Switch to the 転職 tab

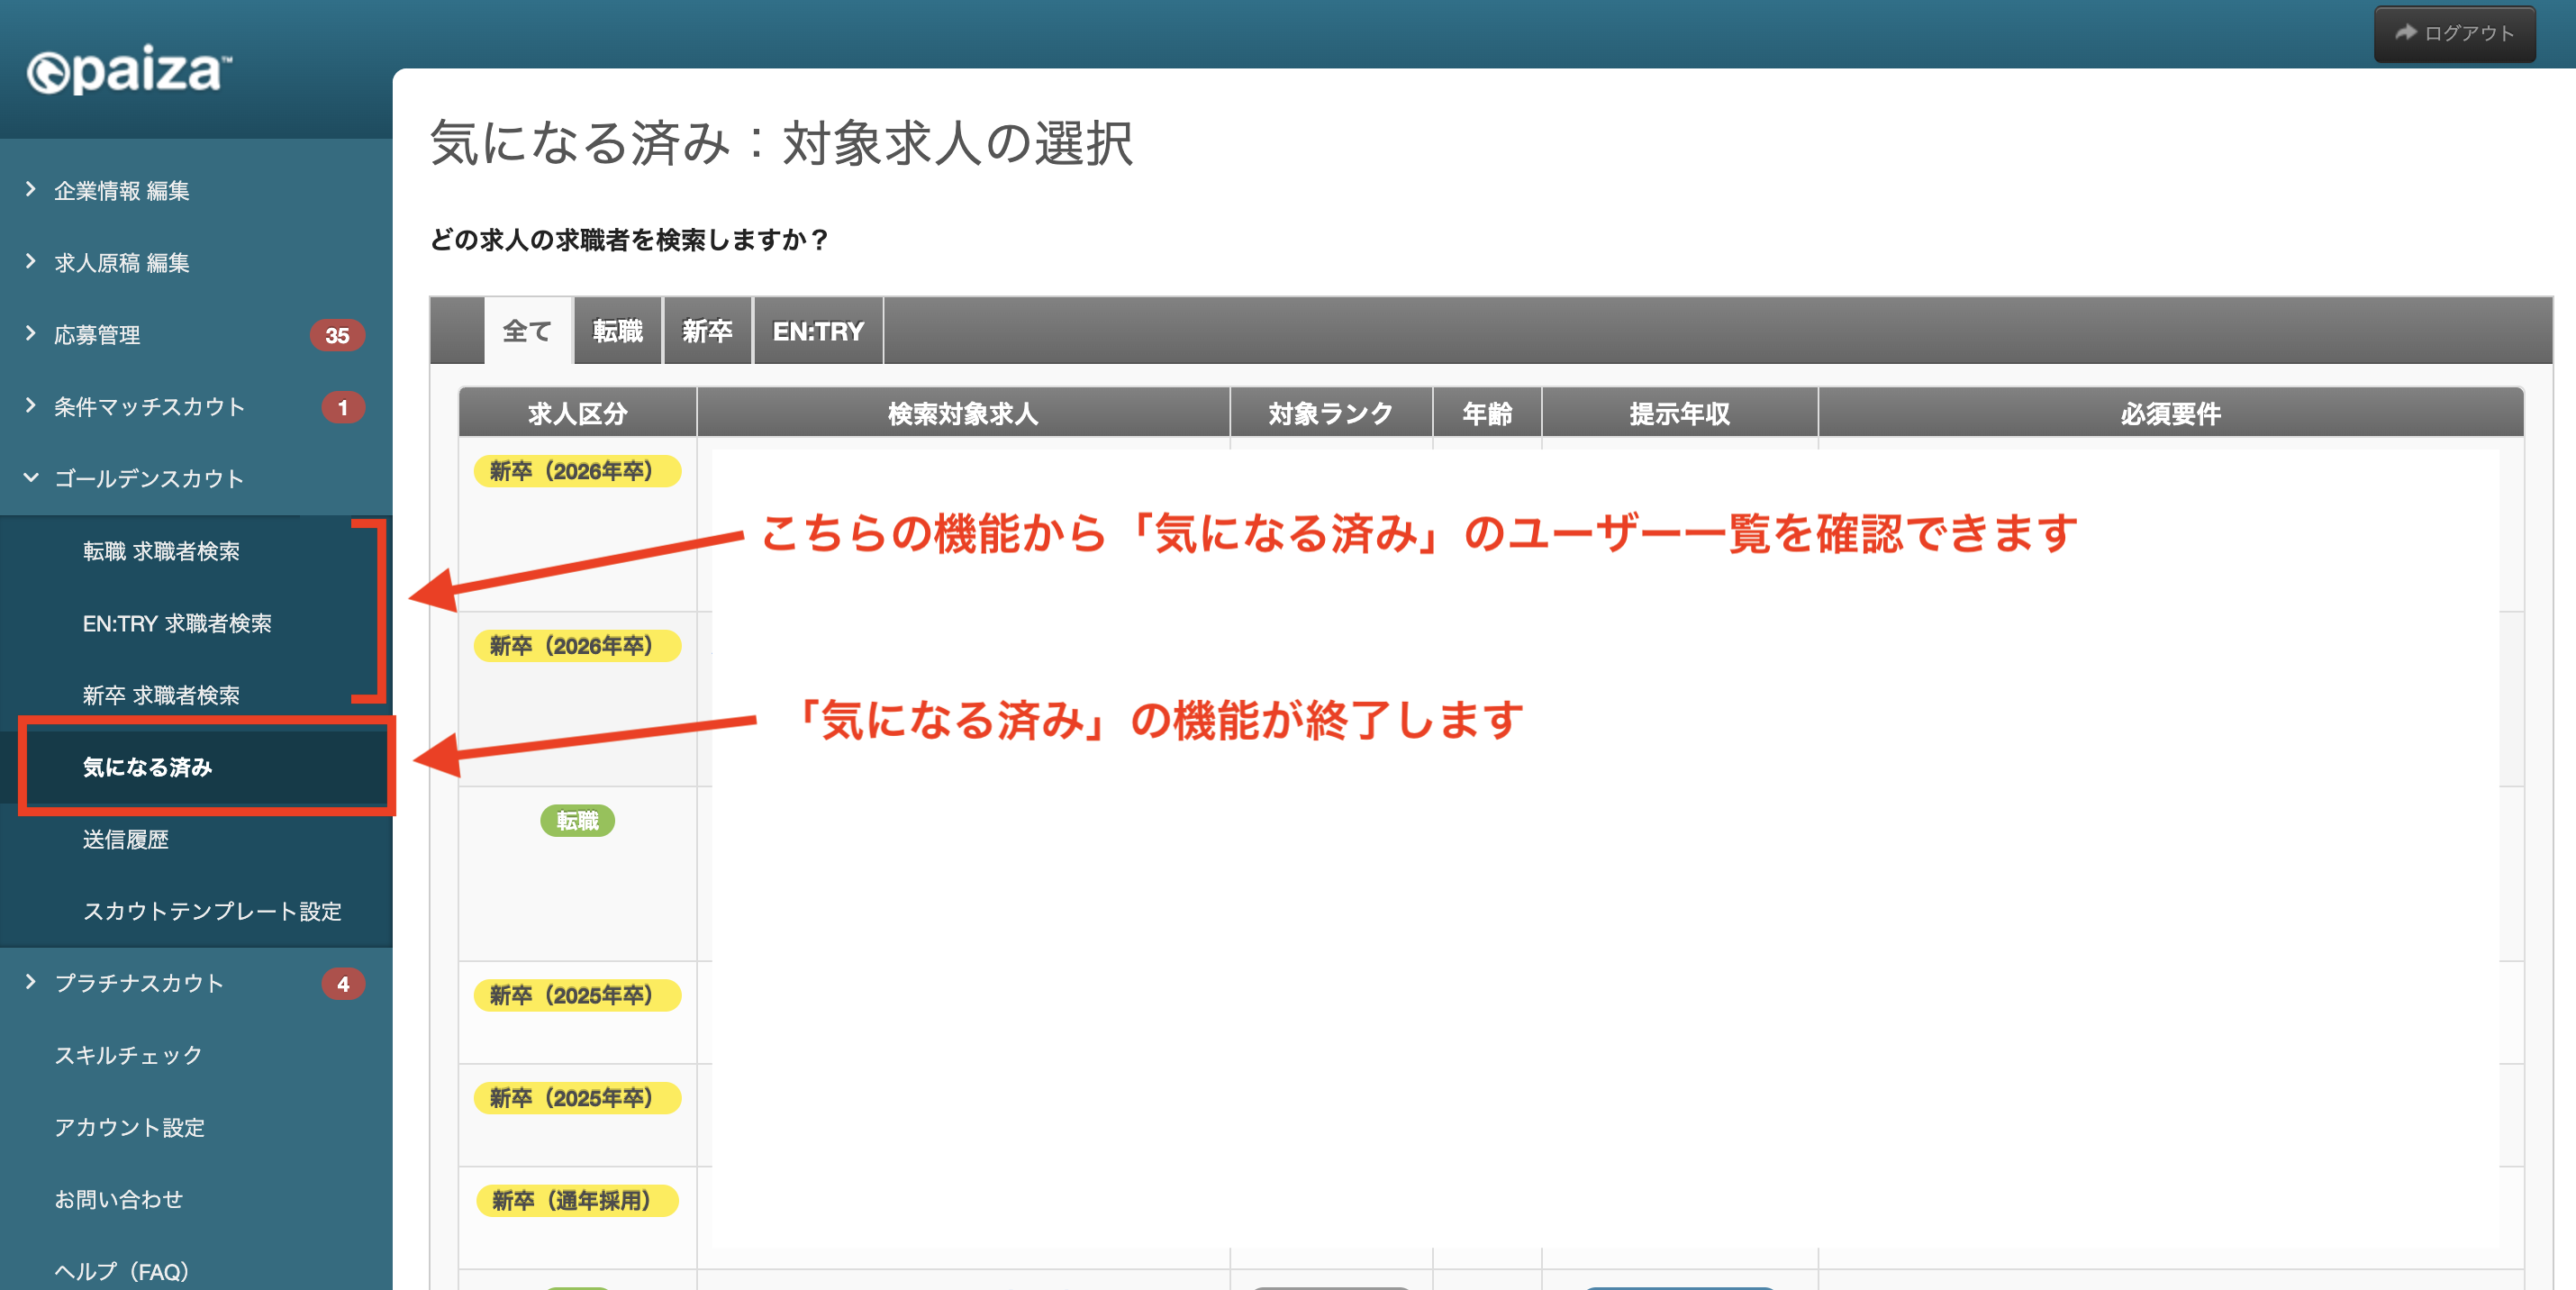[x=617, y=330]
